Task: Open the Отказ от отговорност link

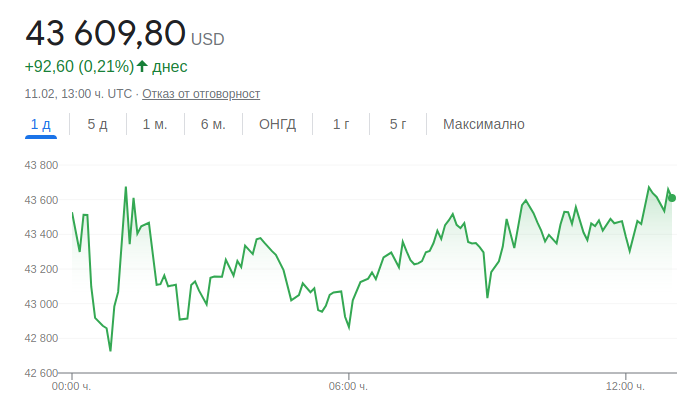Action: pos(201,94)
